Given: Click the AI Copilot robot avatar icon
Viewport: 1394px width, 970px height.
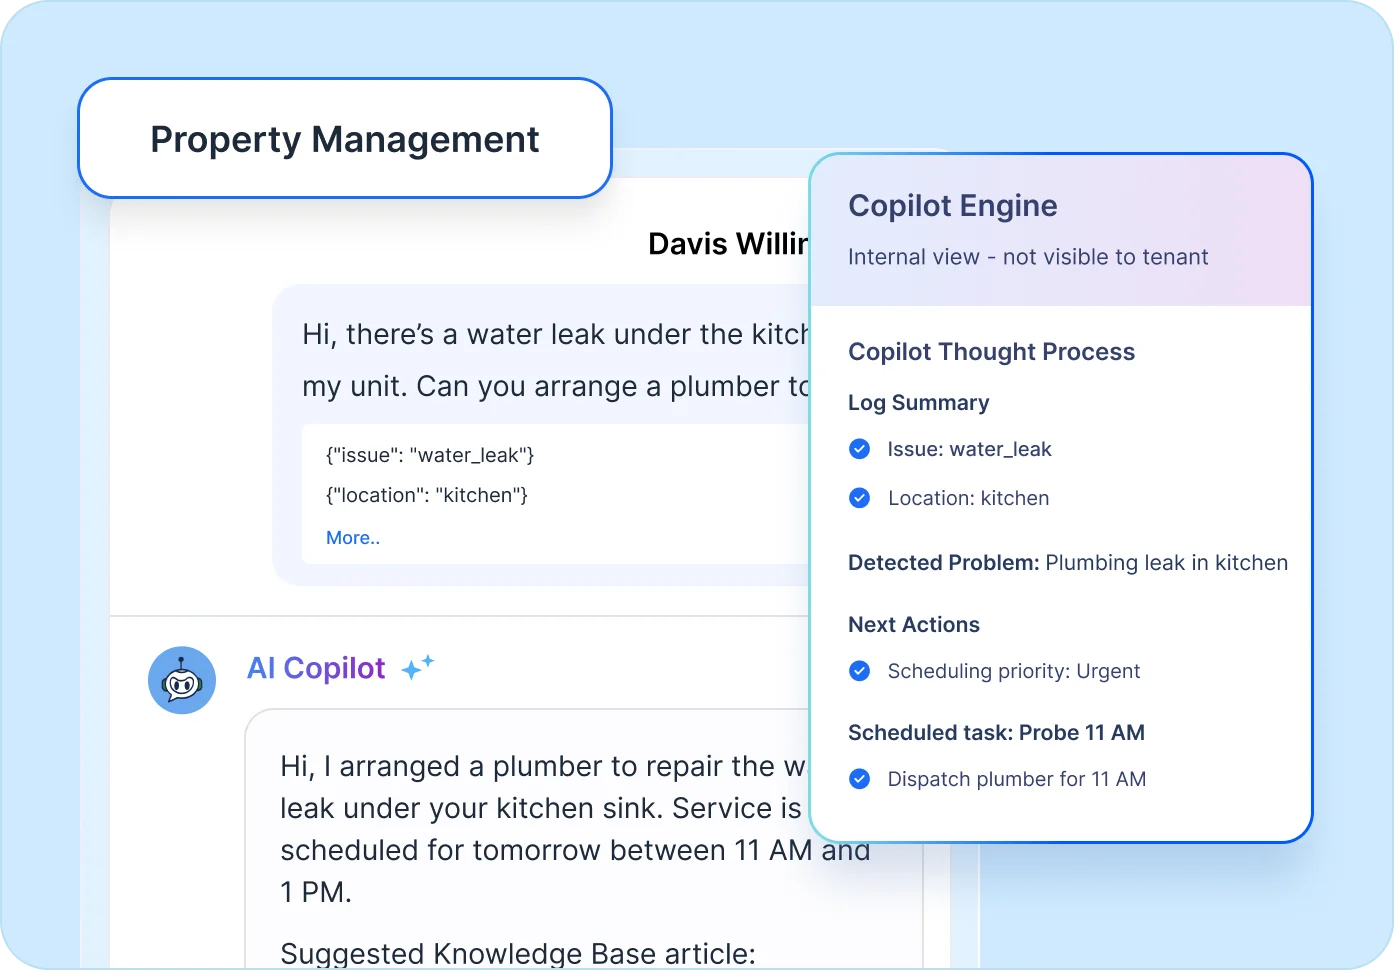Looking at the screenshot, I should click(x=182, y=680).
